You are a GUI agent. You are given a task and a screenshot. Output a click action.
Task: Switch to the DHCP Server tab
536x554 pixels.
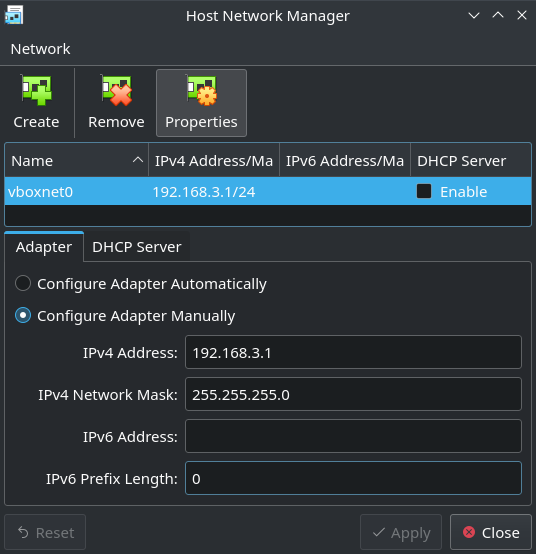pos(137,247)
